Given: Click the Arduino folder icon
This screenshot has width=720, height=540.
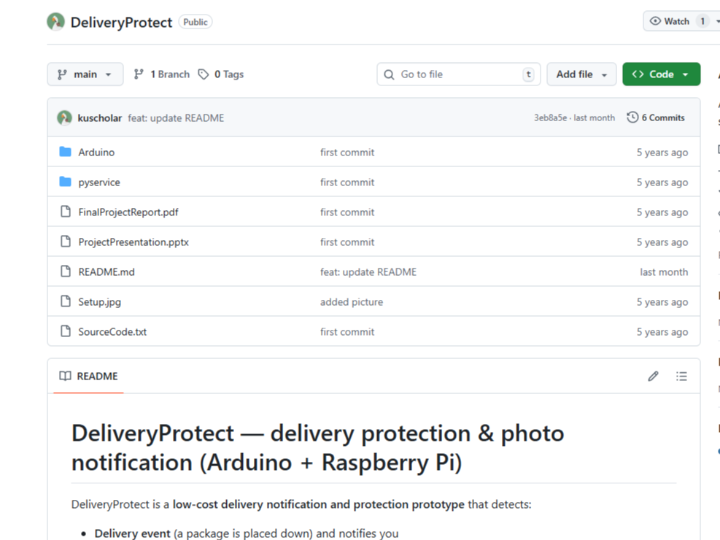Looking at the screenshot, I should pyautogui.click(x=65, y=152).
